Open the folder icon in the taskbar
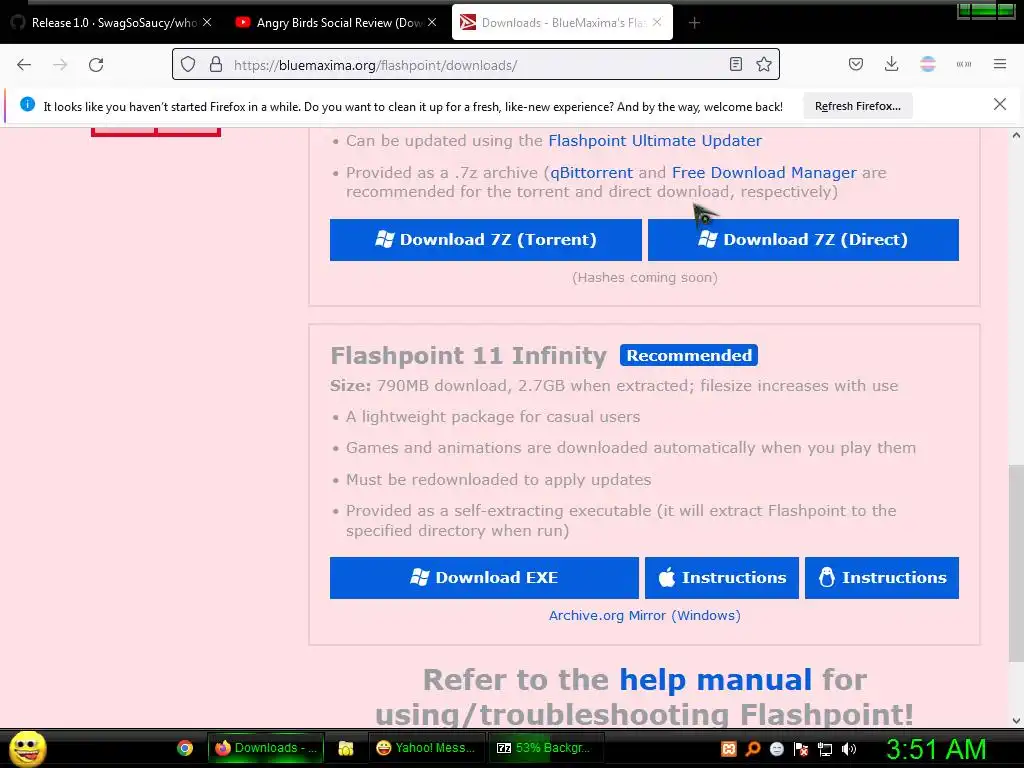Screen dimensions: 1024x768 pos(345,748)
